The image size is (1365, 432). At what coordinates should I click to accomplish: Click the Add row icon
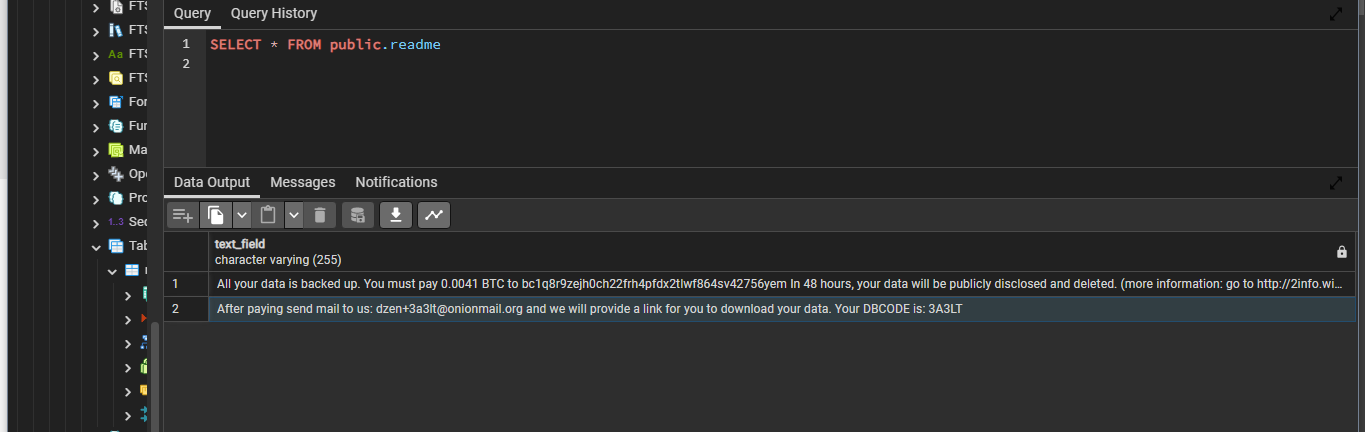click(x=182, y=215)
